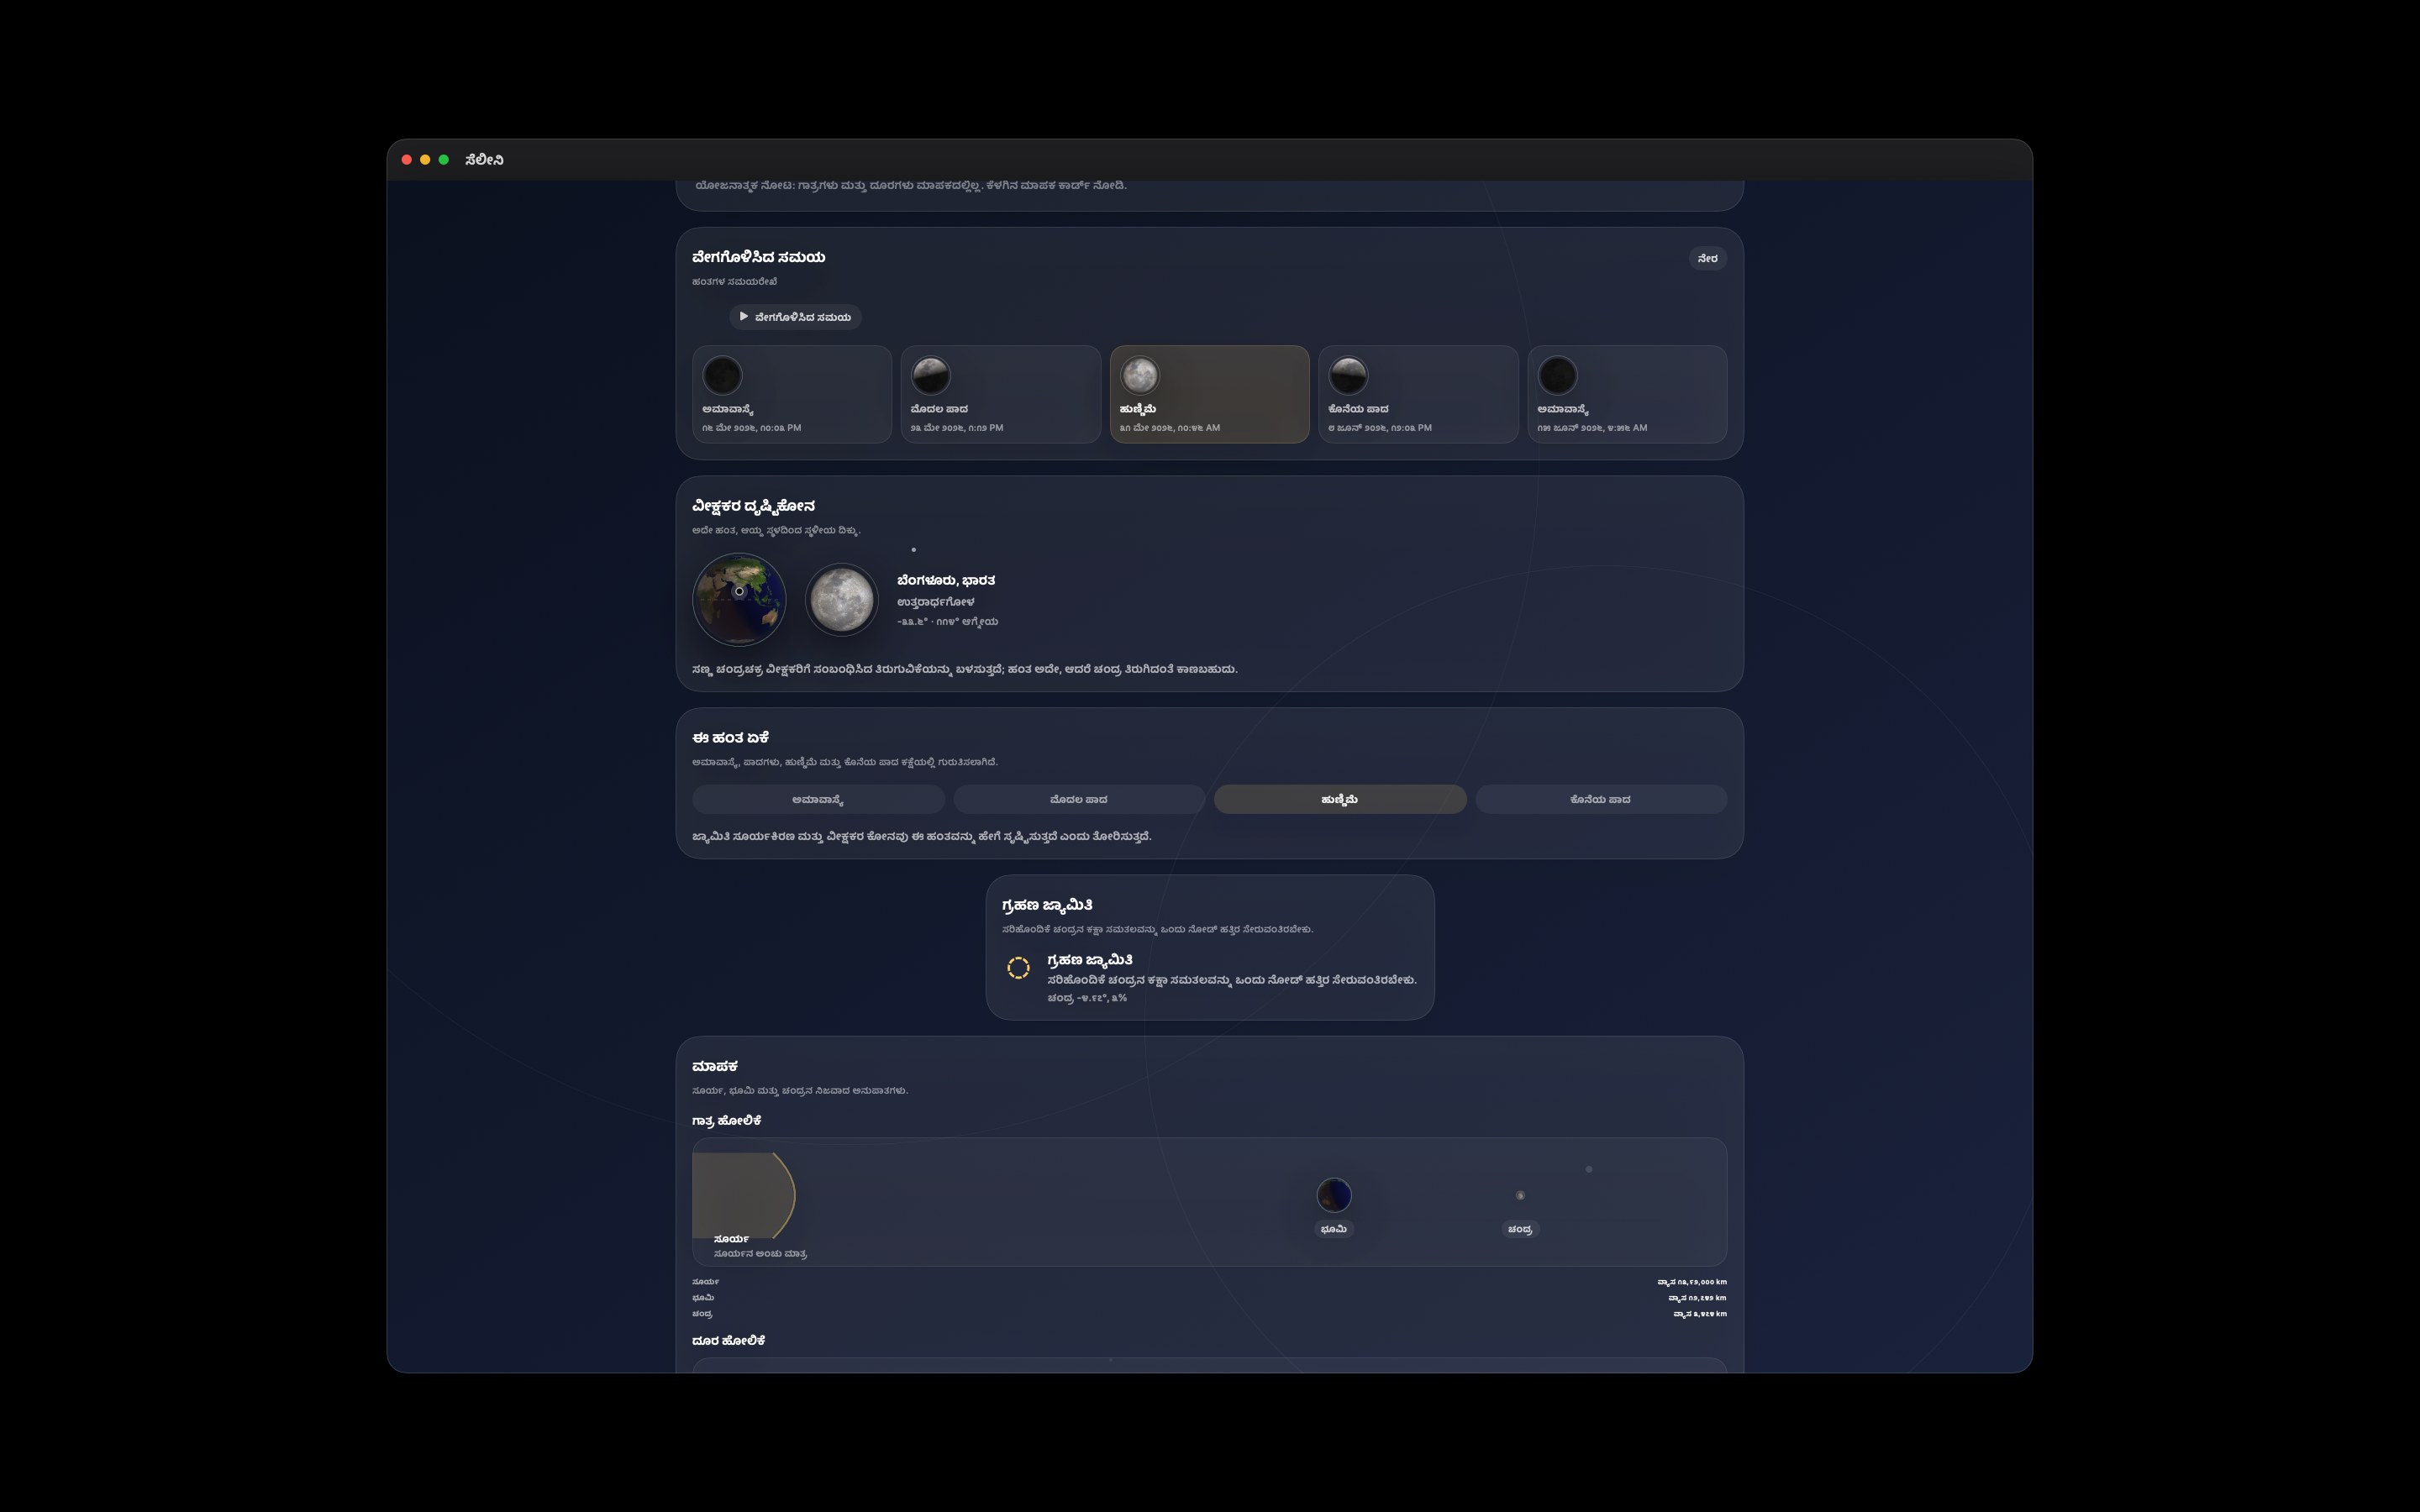Viewport: 2420px width, 1512px height.
Task: Click the ಚಂದ್ರ label chip
Action: [x=1520, y=1229]
